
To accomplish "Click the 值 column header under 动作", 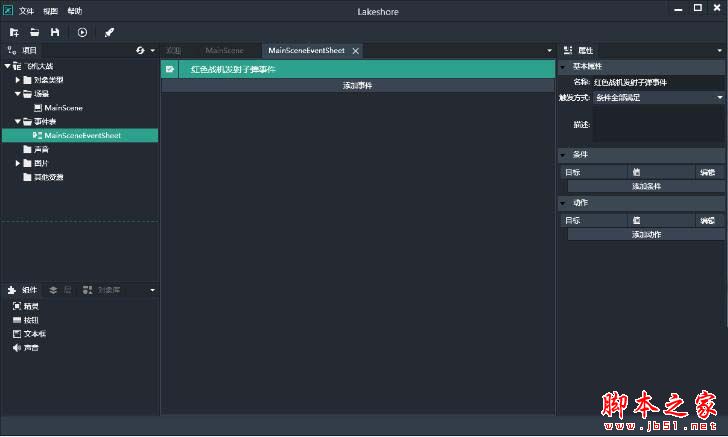I will 661,221.
